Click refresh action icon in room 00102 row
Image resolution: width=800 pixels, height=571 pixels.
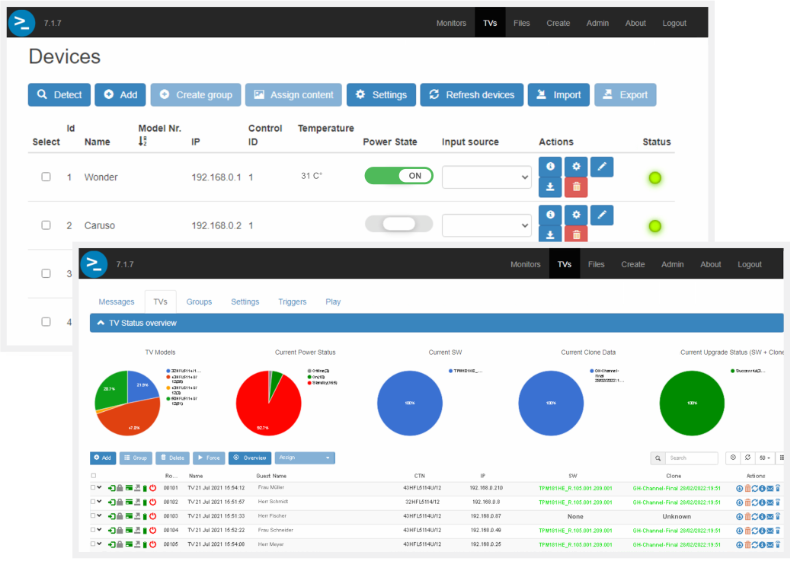[755, 503]
